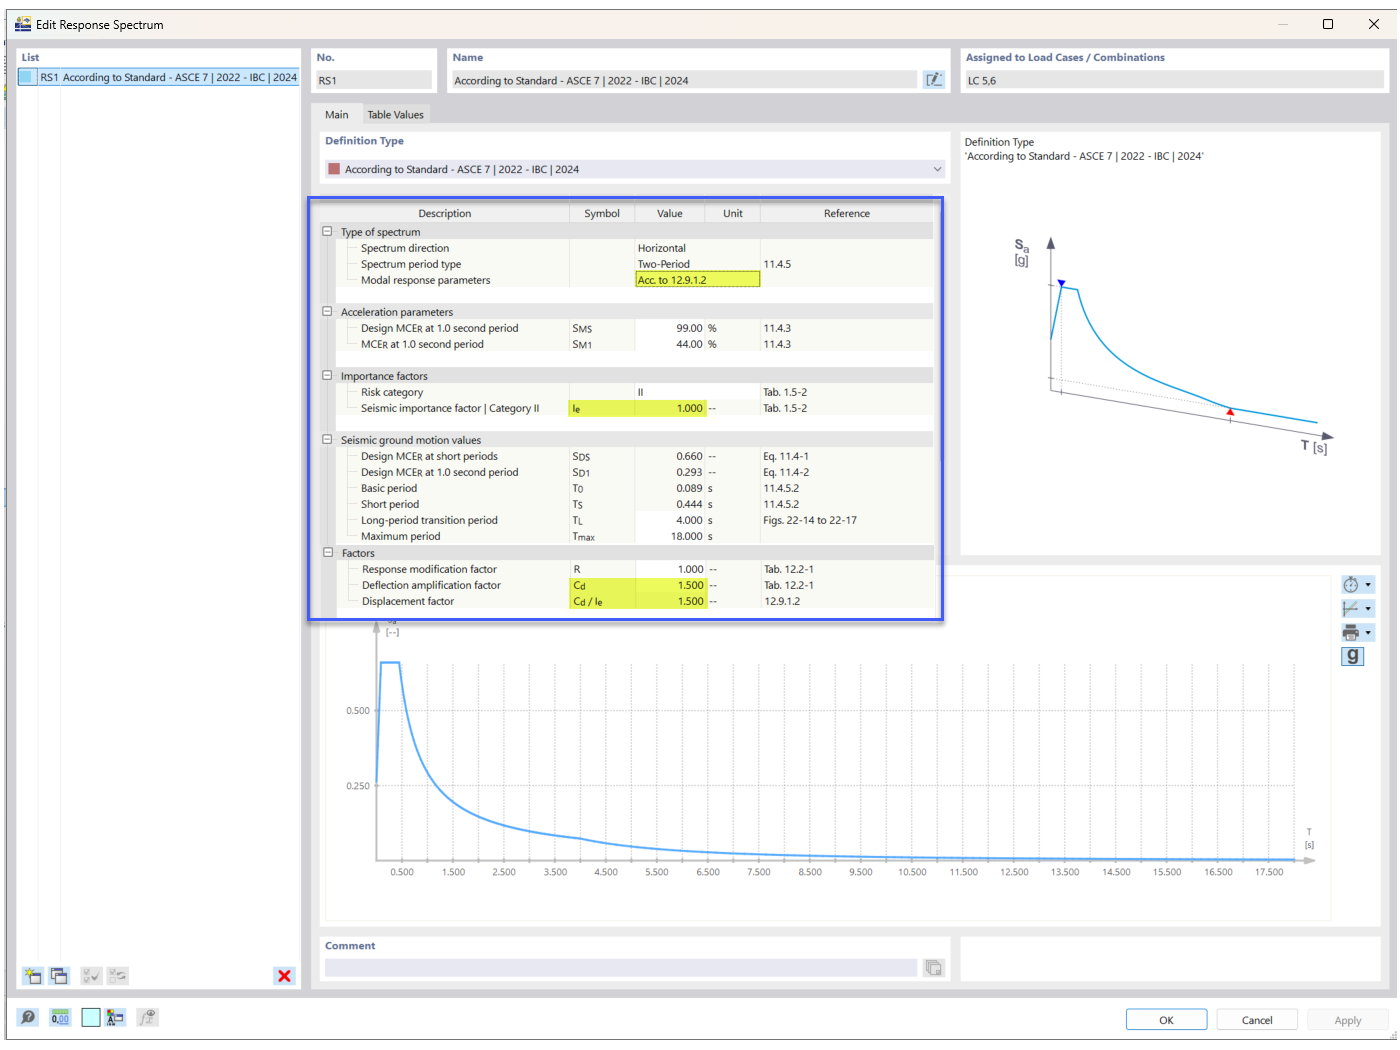The height and width of the screenshot is (1050, 1400).
Task: Switch to the Table Values tab
Action: [x=395, y=114]
